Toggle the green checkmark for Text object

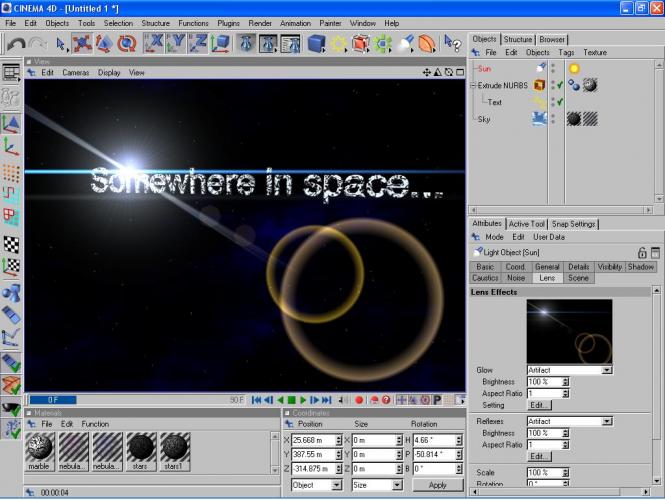[x=561, y=101]
